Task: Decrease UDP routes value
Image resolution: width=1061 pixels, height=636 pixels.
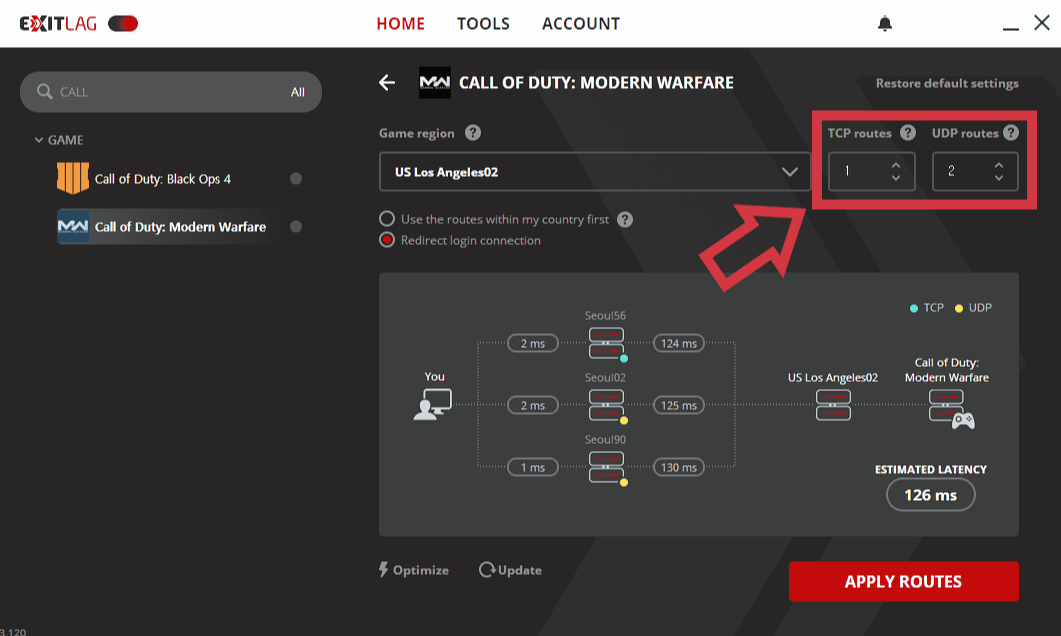Action: point(999,178)
